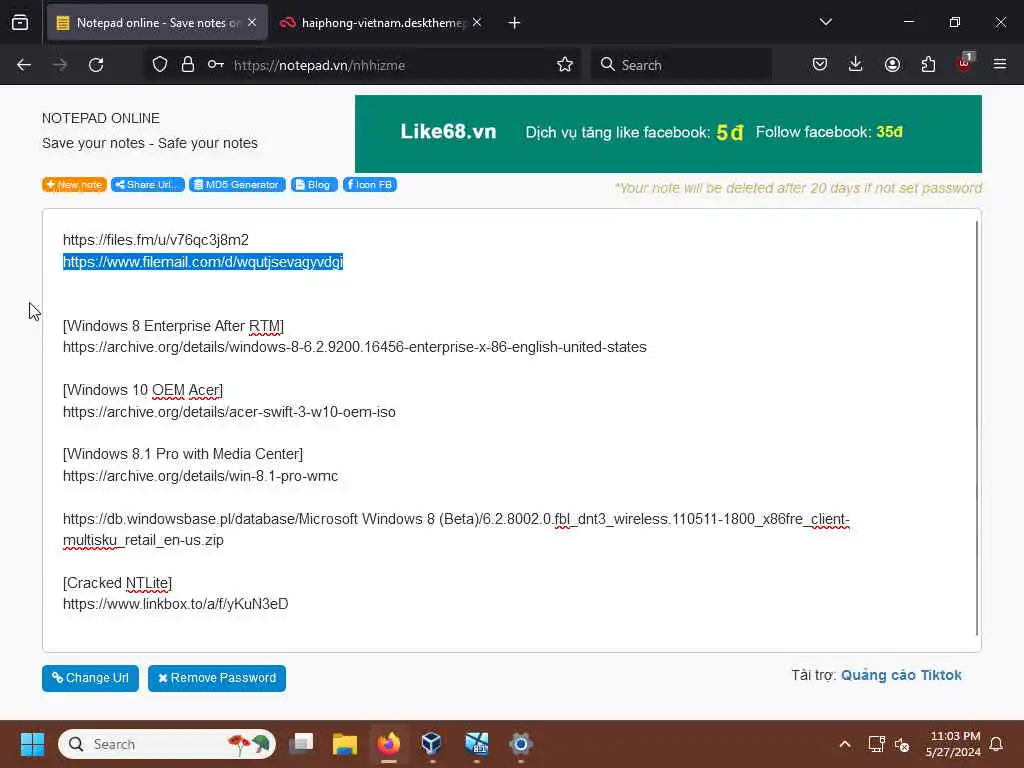
Task: Click the Firefox View icon in the tab bar
Action: click(x=20, y=23)
